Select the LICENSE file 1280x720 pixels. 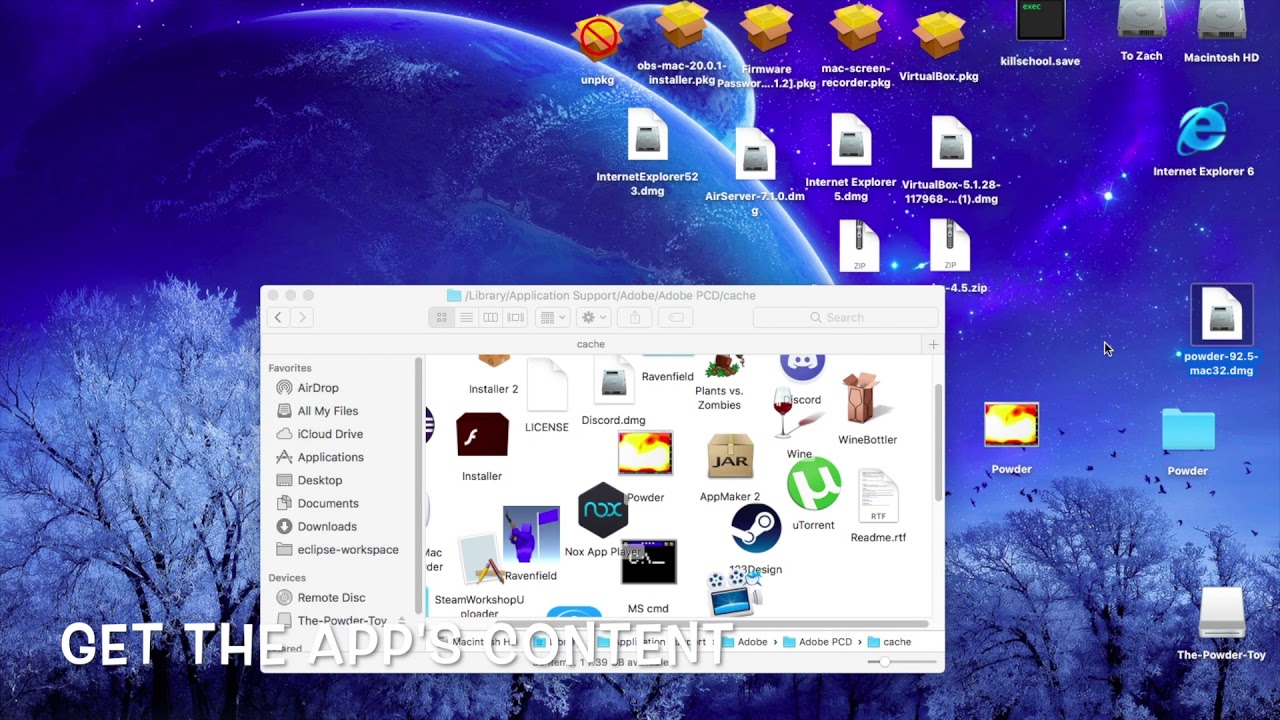pos(547,385)
